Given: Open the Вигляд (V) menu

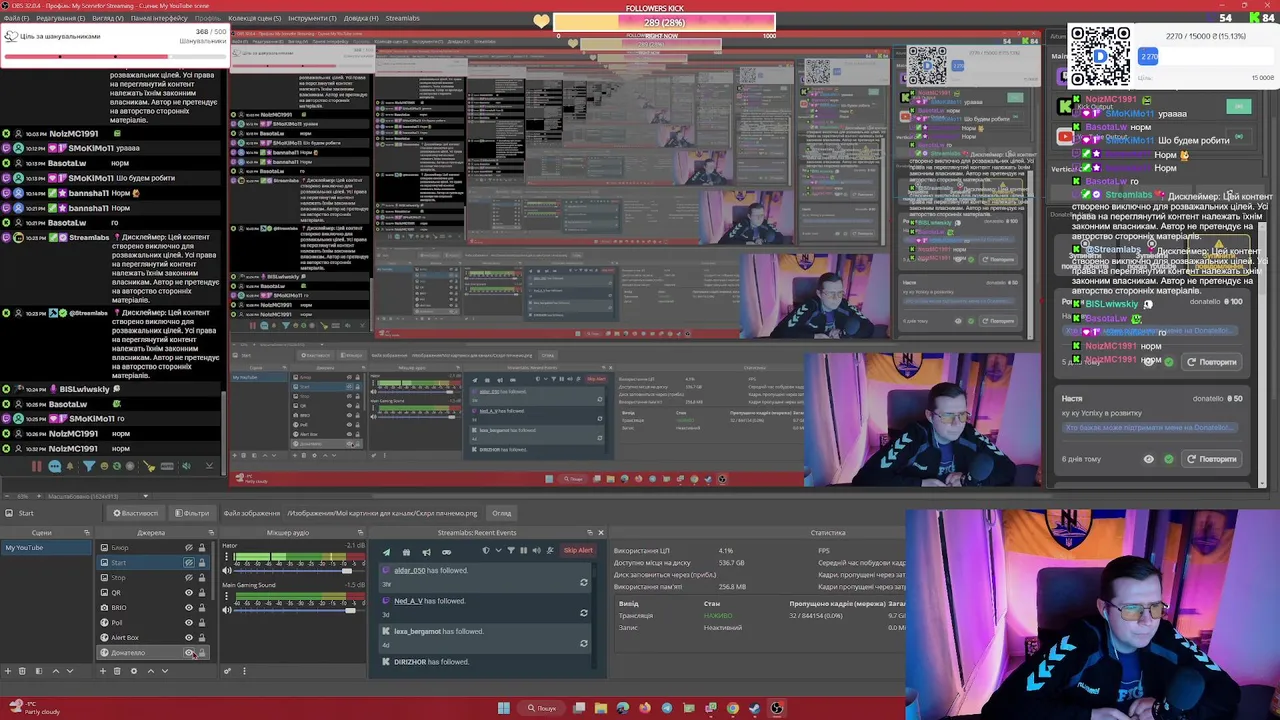Looking at the screenshot, I should tap(108, 18).
